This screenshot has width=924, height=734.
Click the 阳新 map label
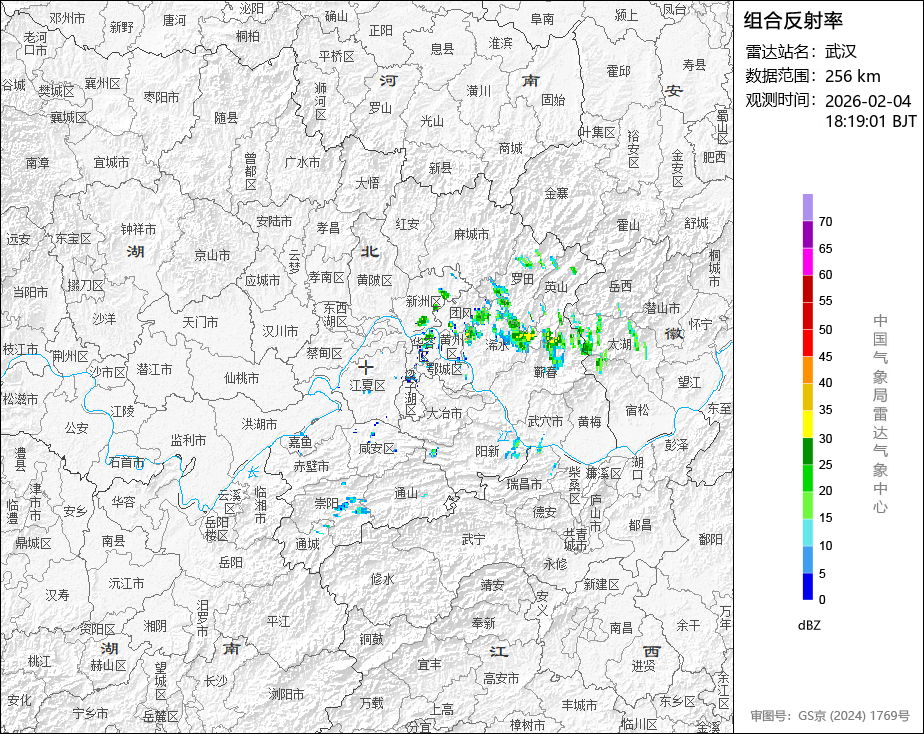pyautogui.click(x=487, y=451)
